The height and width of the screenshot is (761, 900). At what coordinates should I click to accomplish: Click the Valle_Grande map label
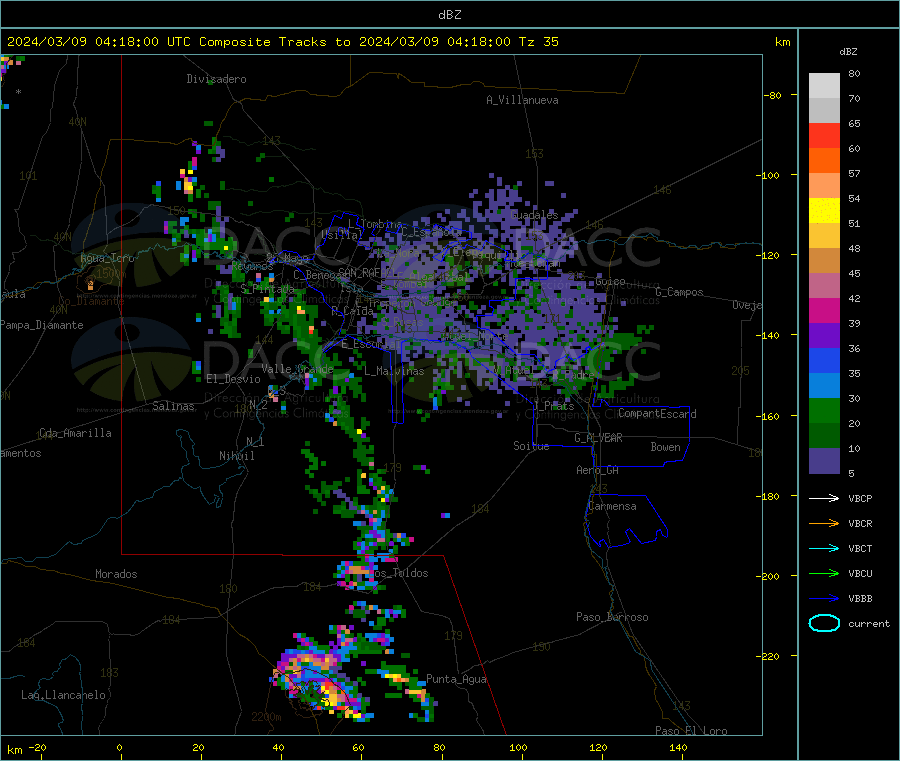(x=297, y=369)
